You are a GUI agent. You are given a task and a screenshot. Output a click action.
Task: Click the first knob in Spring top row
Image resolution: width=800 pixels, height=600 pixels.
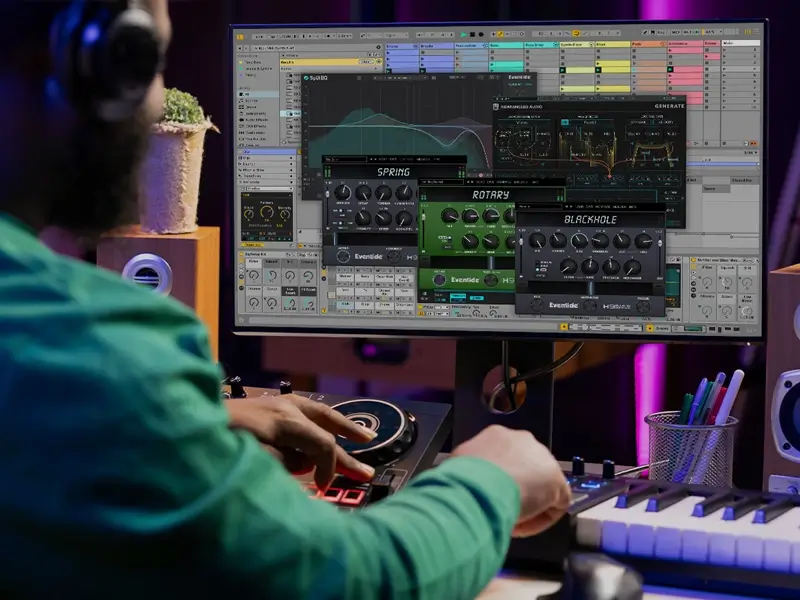342,192
